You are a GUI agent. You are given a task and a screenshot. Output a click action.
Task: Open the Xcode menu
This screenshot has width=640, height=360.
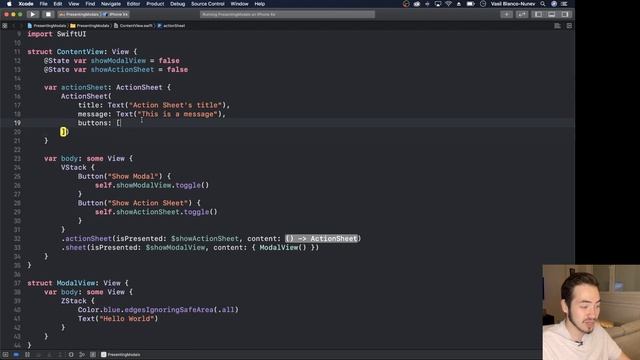click(26, 4)
